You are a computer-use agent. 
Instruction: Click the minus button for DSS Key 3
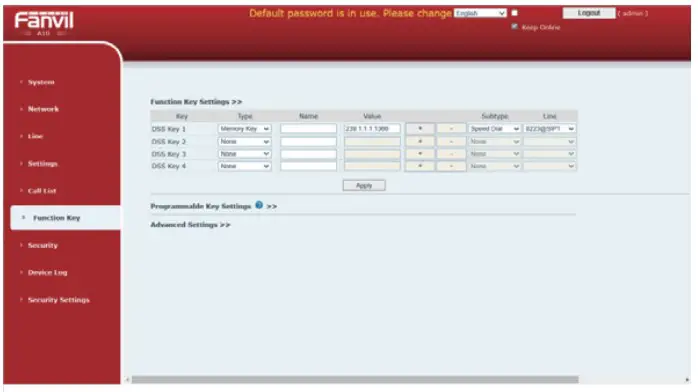point(451,154)
